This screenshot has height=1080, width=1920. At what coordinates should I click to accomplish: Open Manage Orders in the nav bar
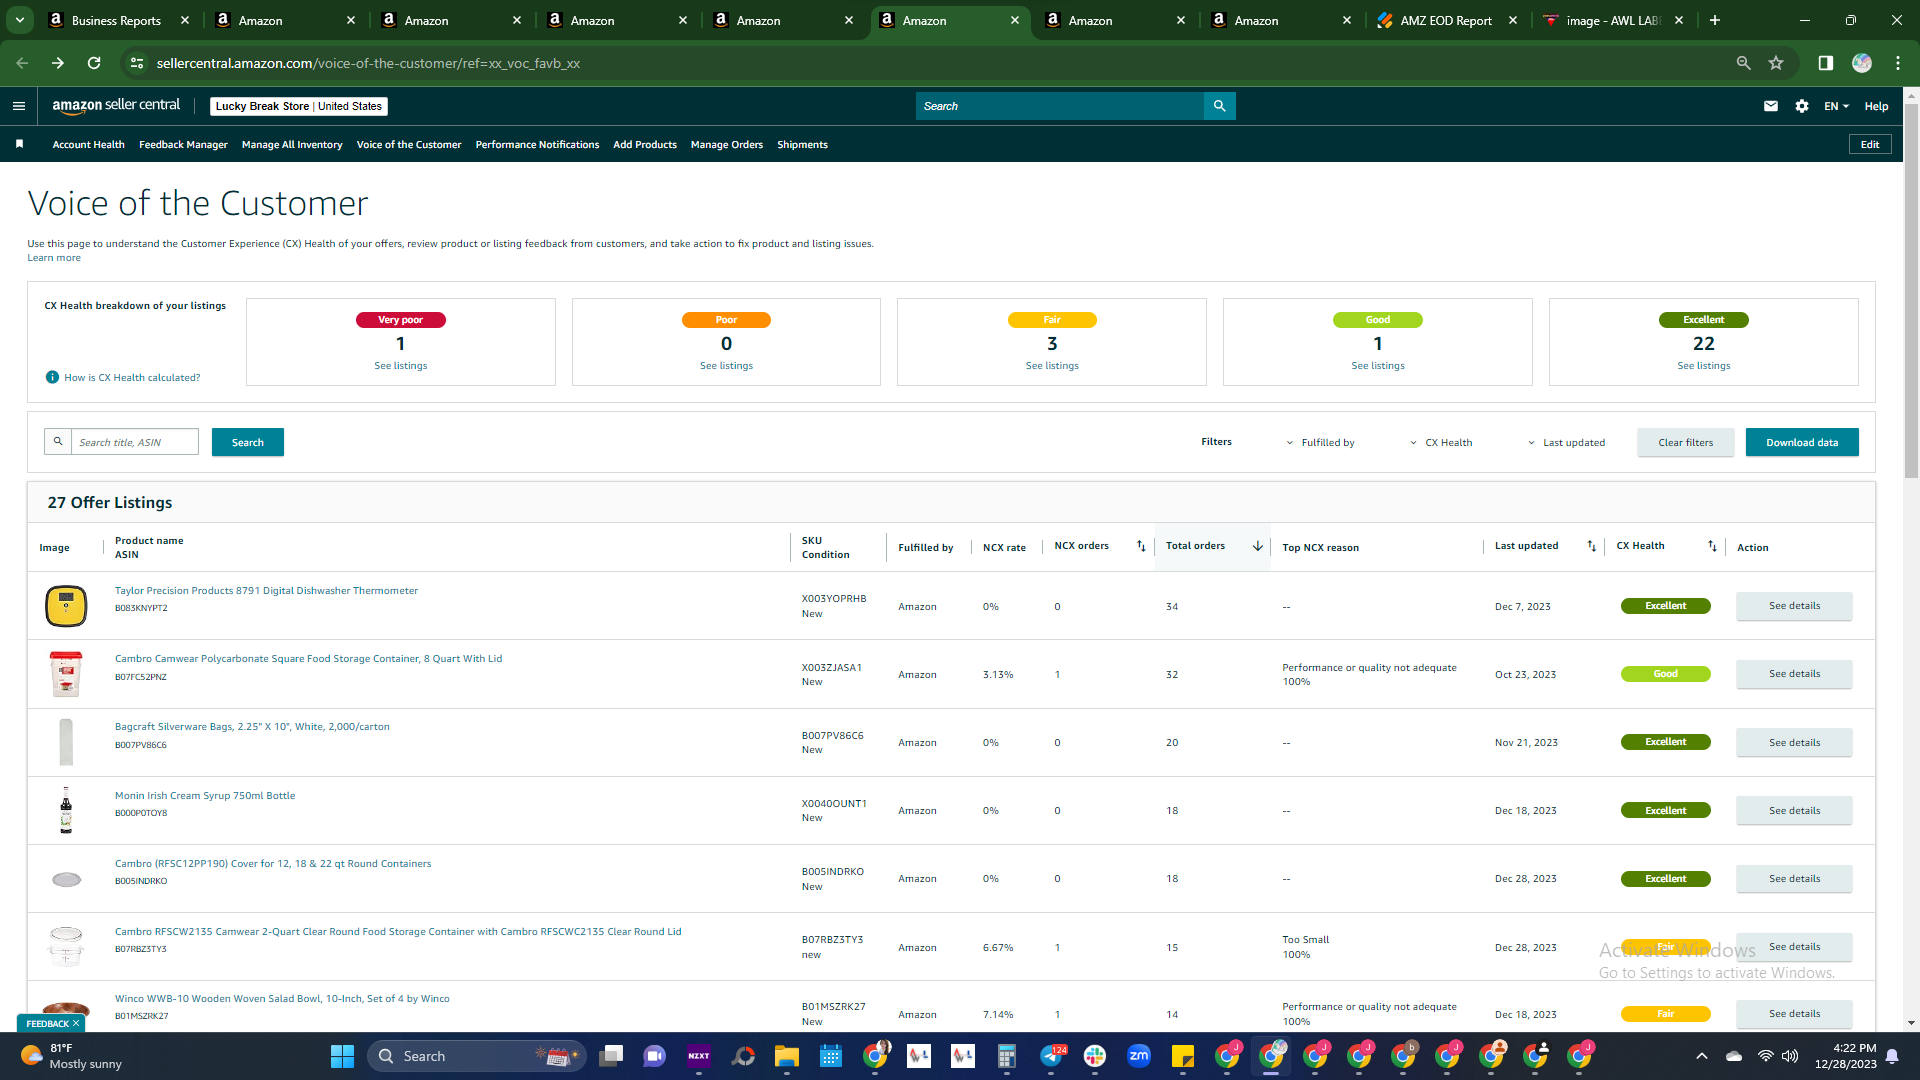727,145
